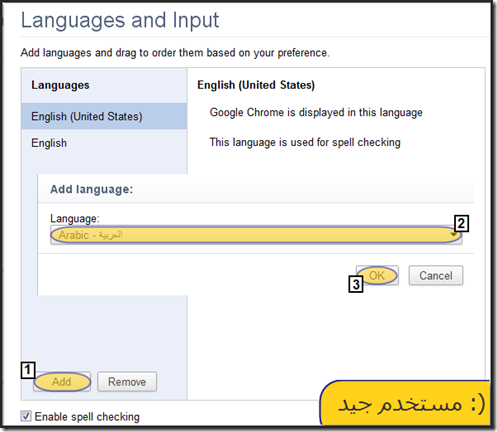Click the Remove language button

[127, 382]
